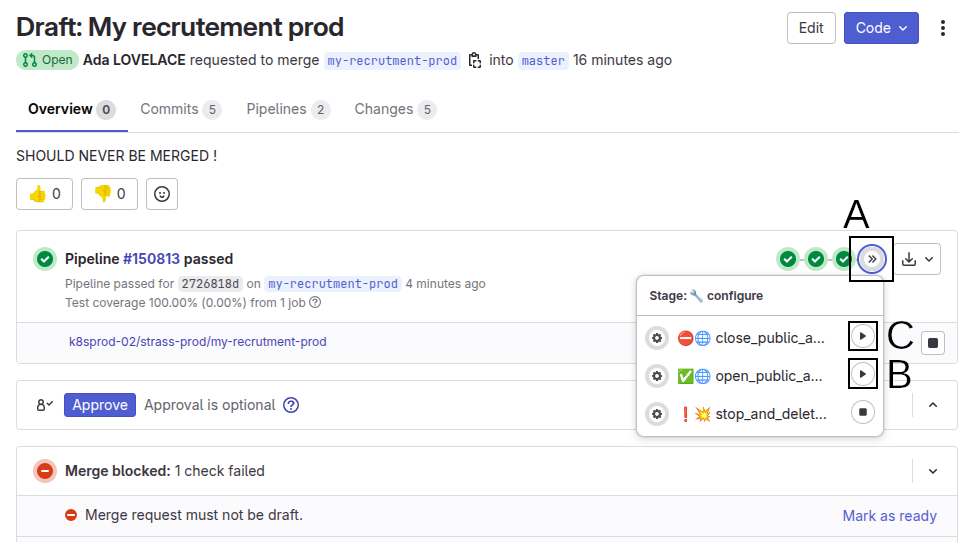Switch to the Commits tab
Screen dimensions: 973x542
pyautogui.click(x=180, y=109)
